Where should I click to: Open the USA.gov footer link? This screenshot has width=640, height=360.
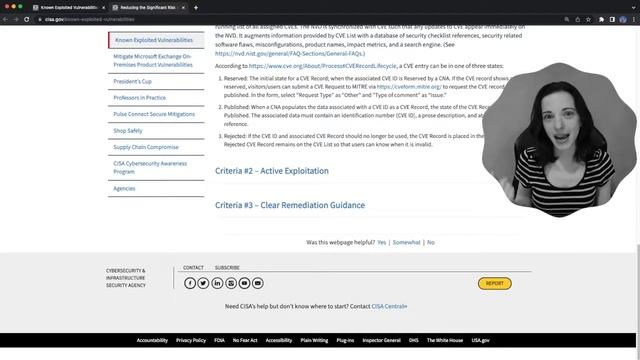click(480, 340)
